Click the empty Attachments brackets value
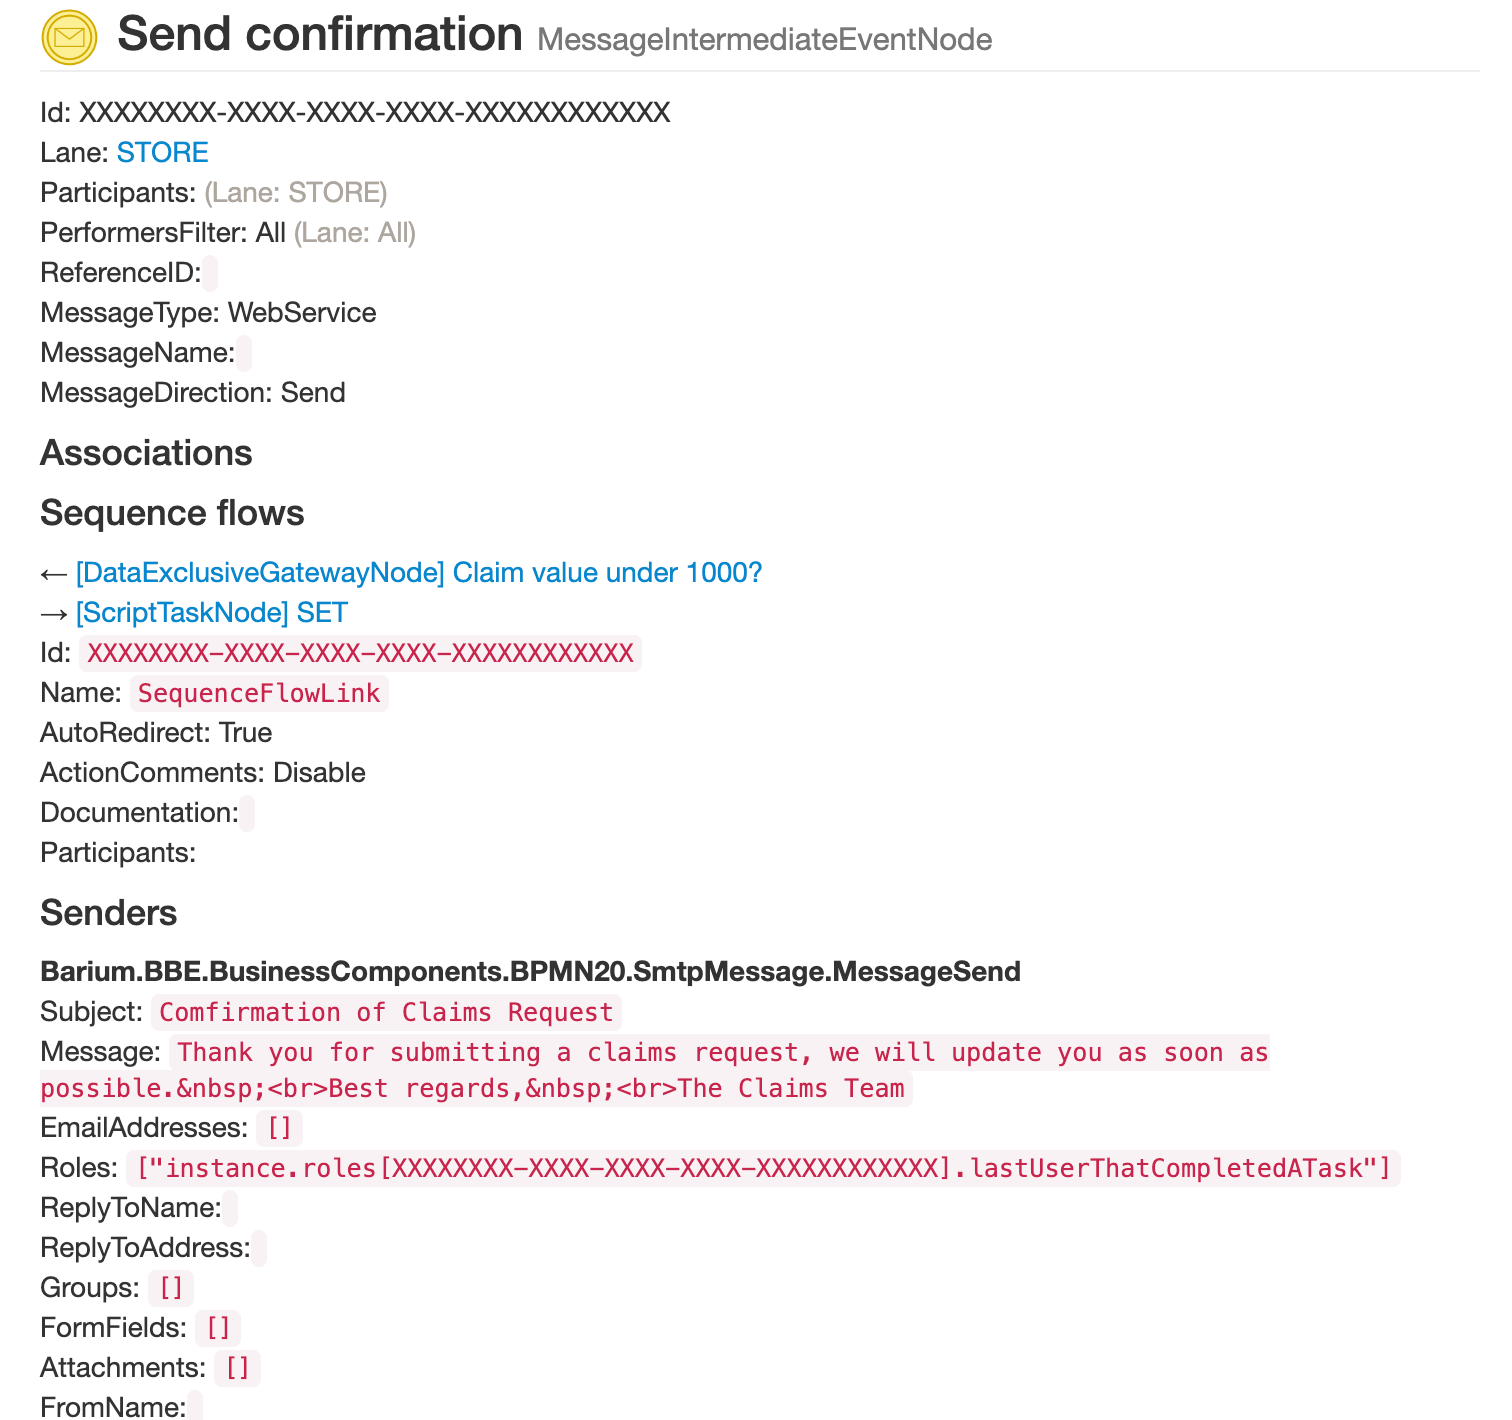 pos(237,1368)
